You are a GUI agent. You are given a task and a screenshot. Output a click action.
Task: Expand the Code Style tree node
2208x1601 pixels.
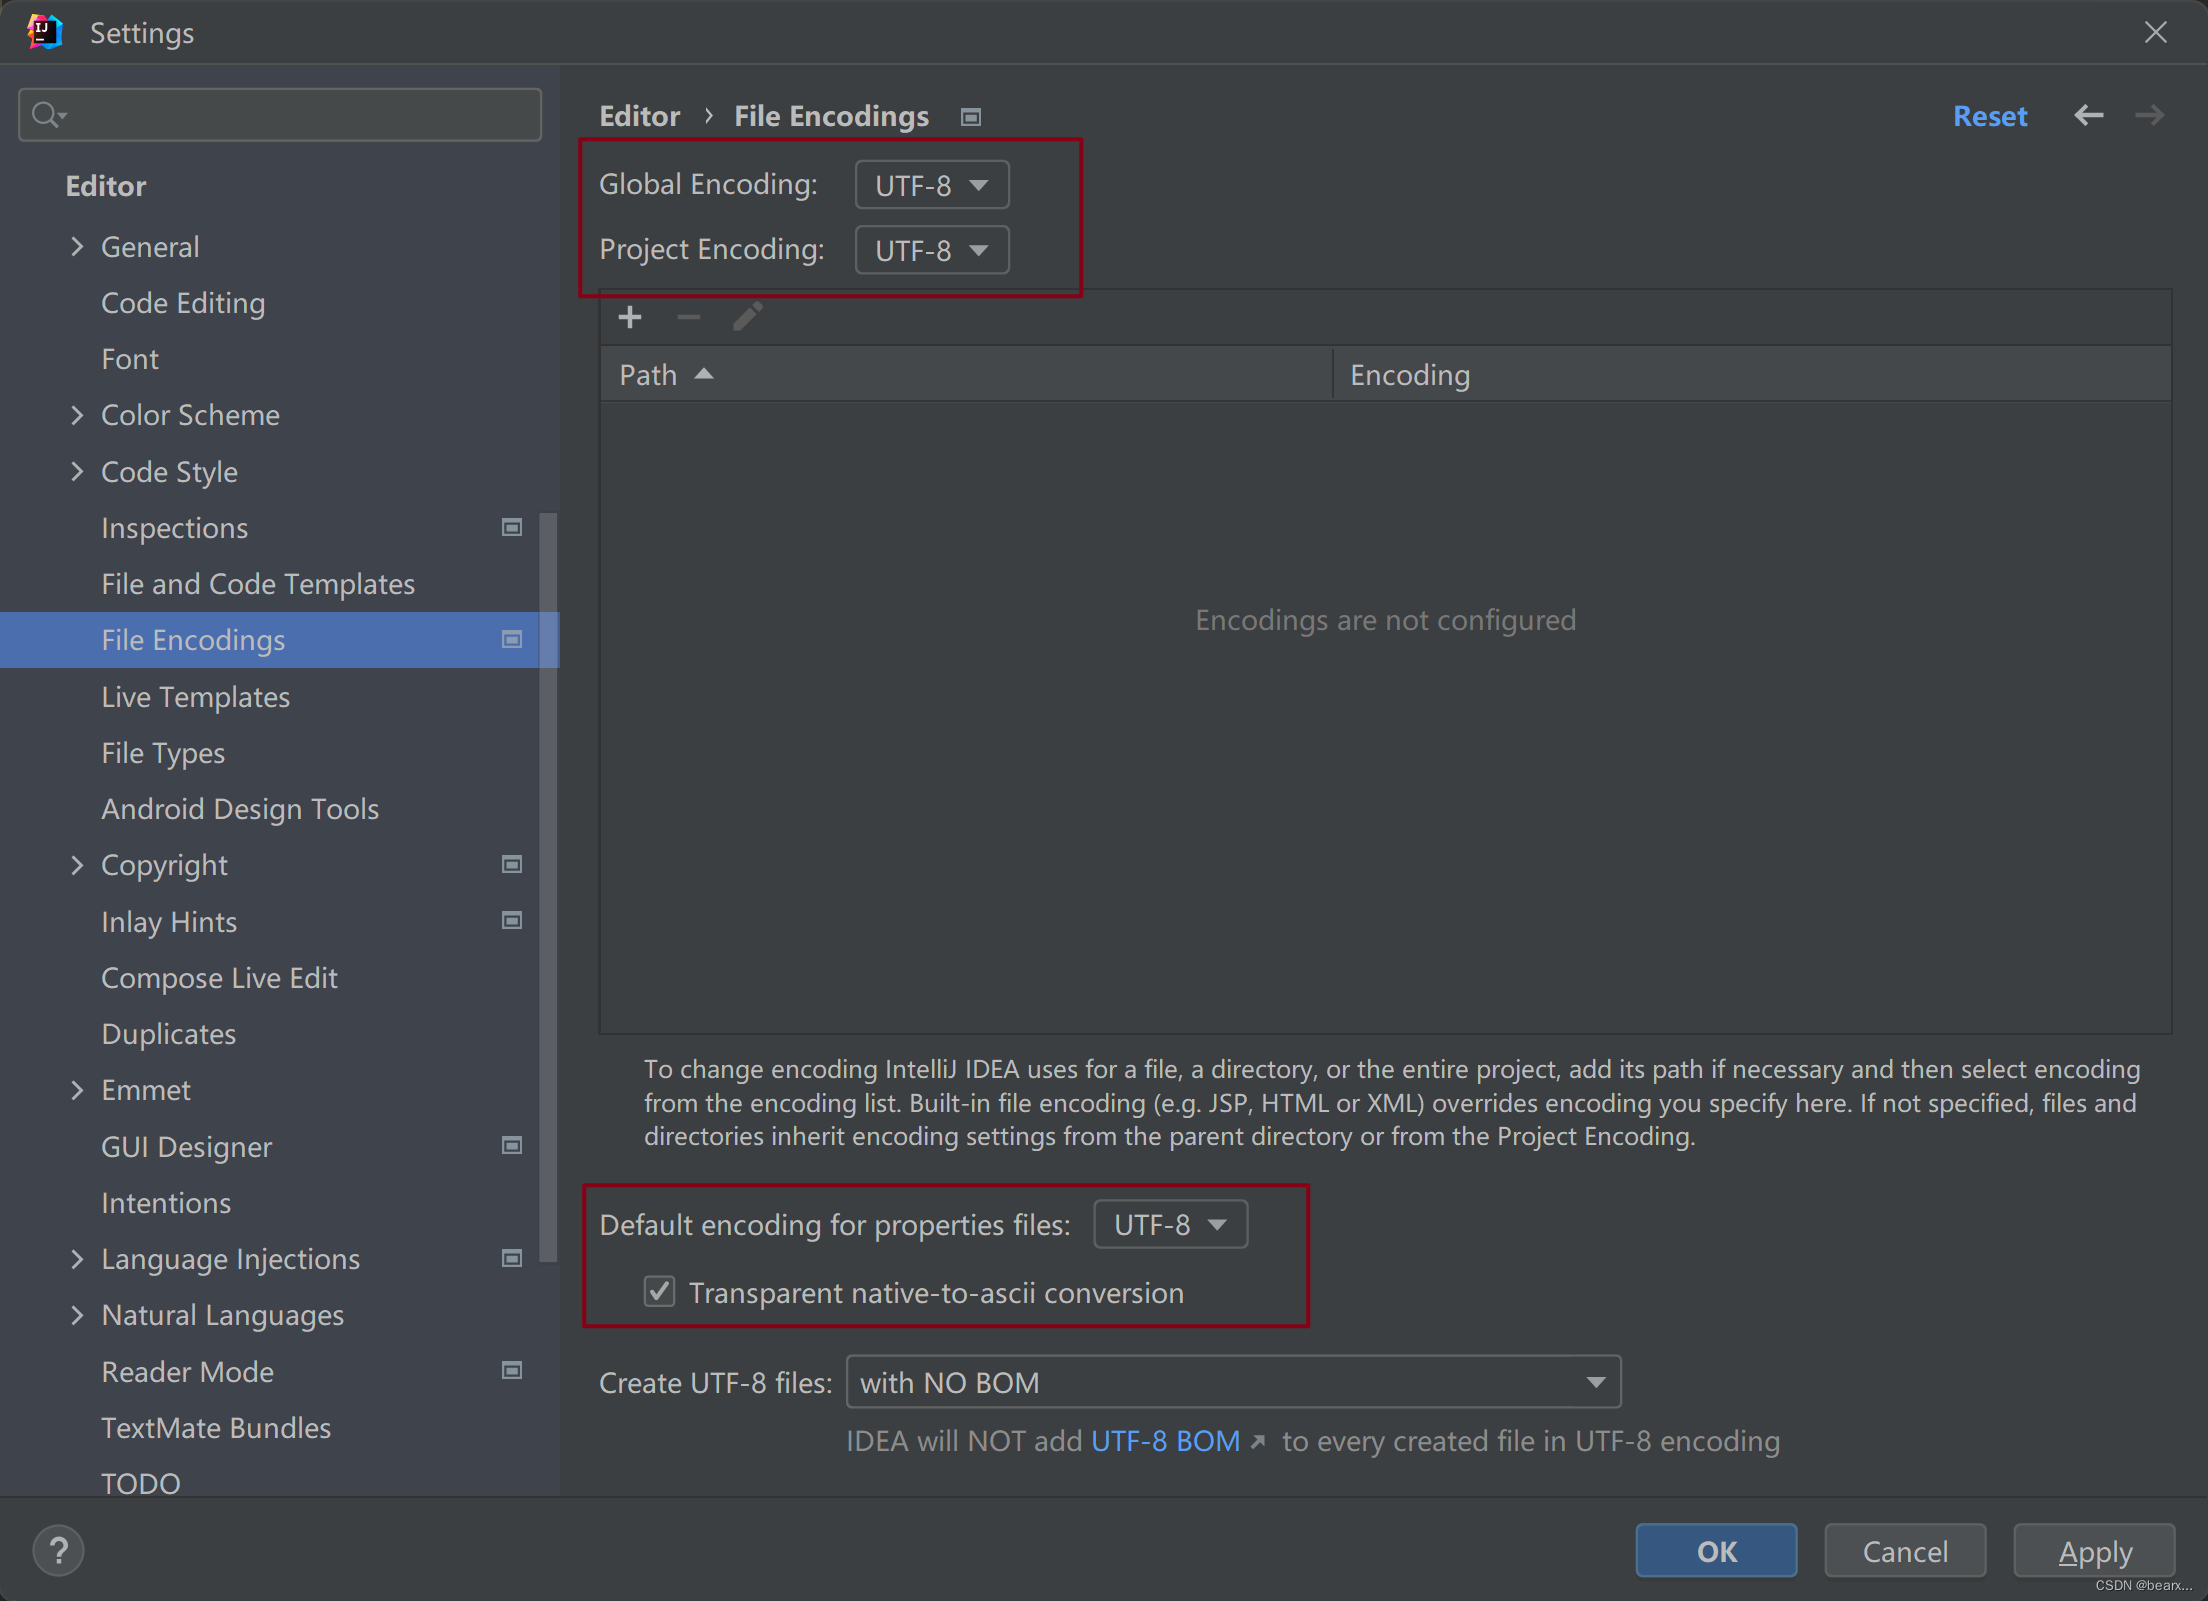pos(77,471)
